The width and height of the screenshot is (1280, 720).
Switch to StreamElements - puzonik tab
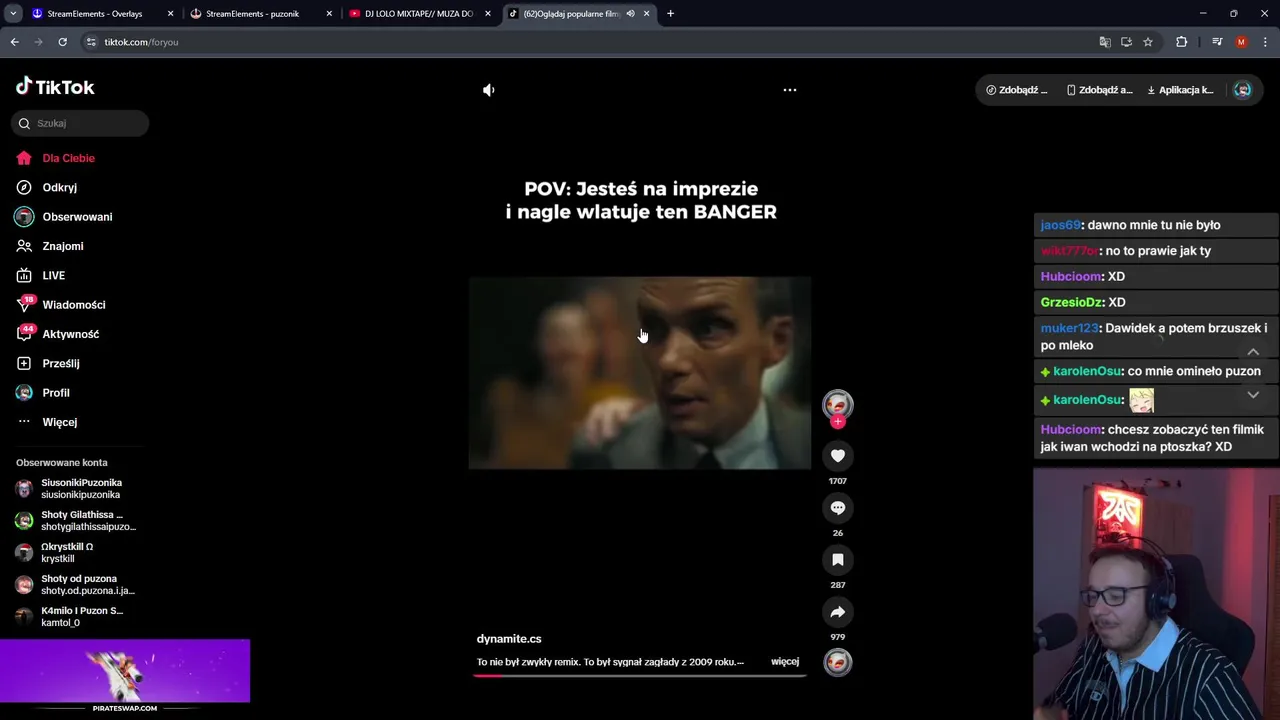(260, 14)
